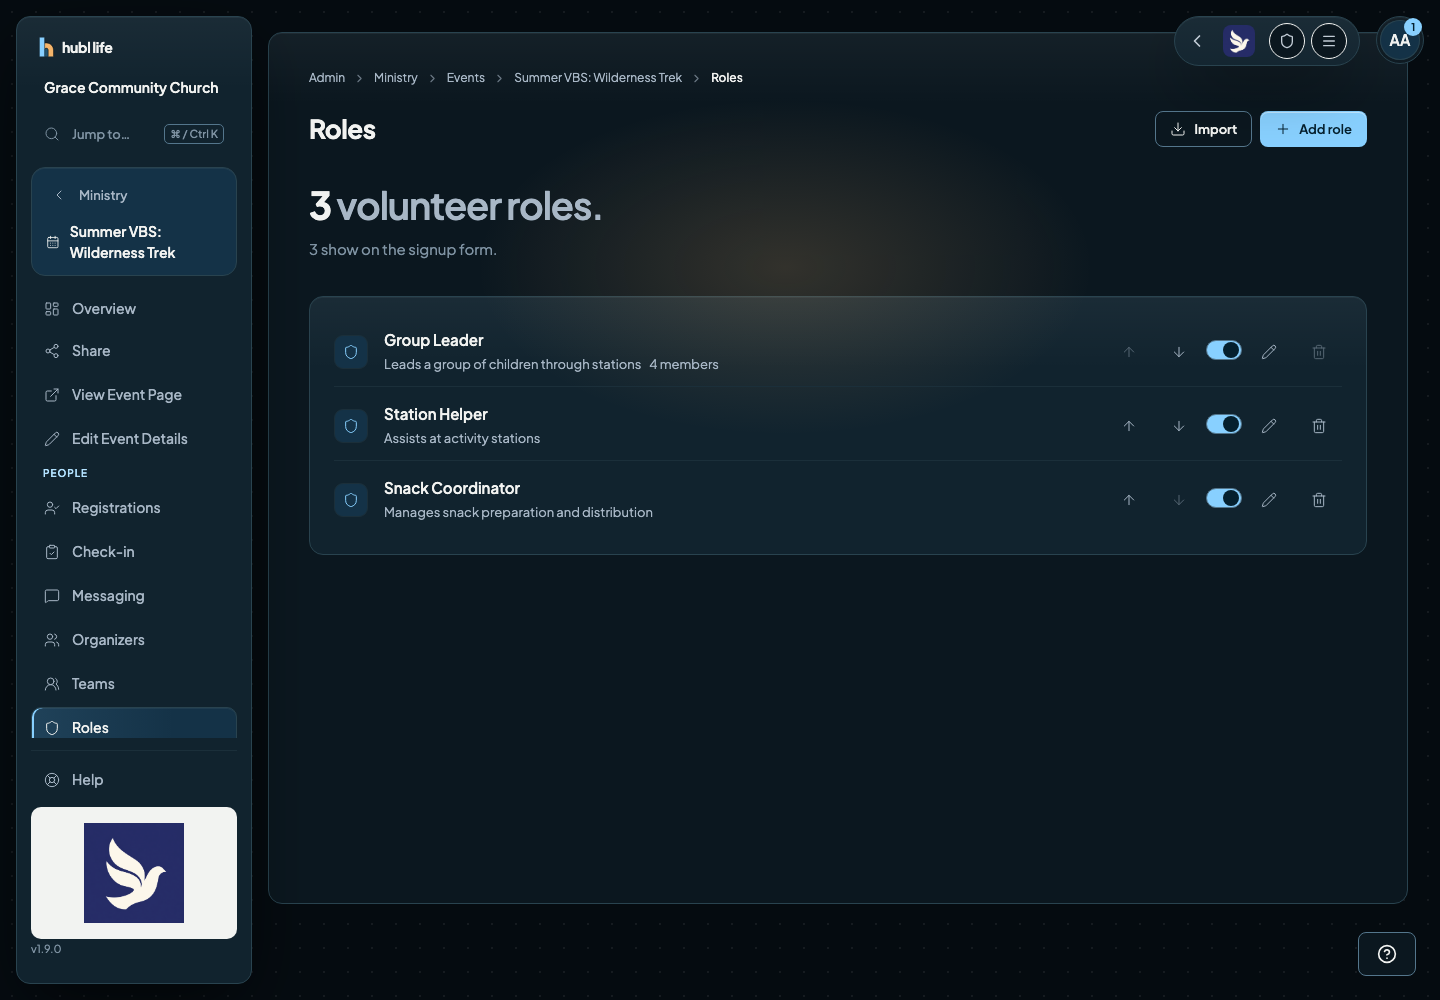
Task: Go to Events breadcrumb
Action: [466, 78]
